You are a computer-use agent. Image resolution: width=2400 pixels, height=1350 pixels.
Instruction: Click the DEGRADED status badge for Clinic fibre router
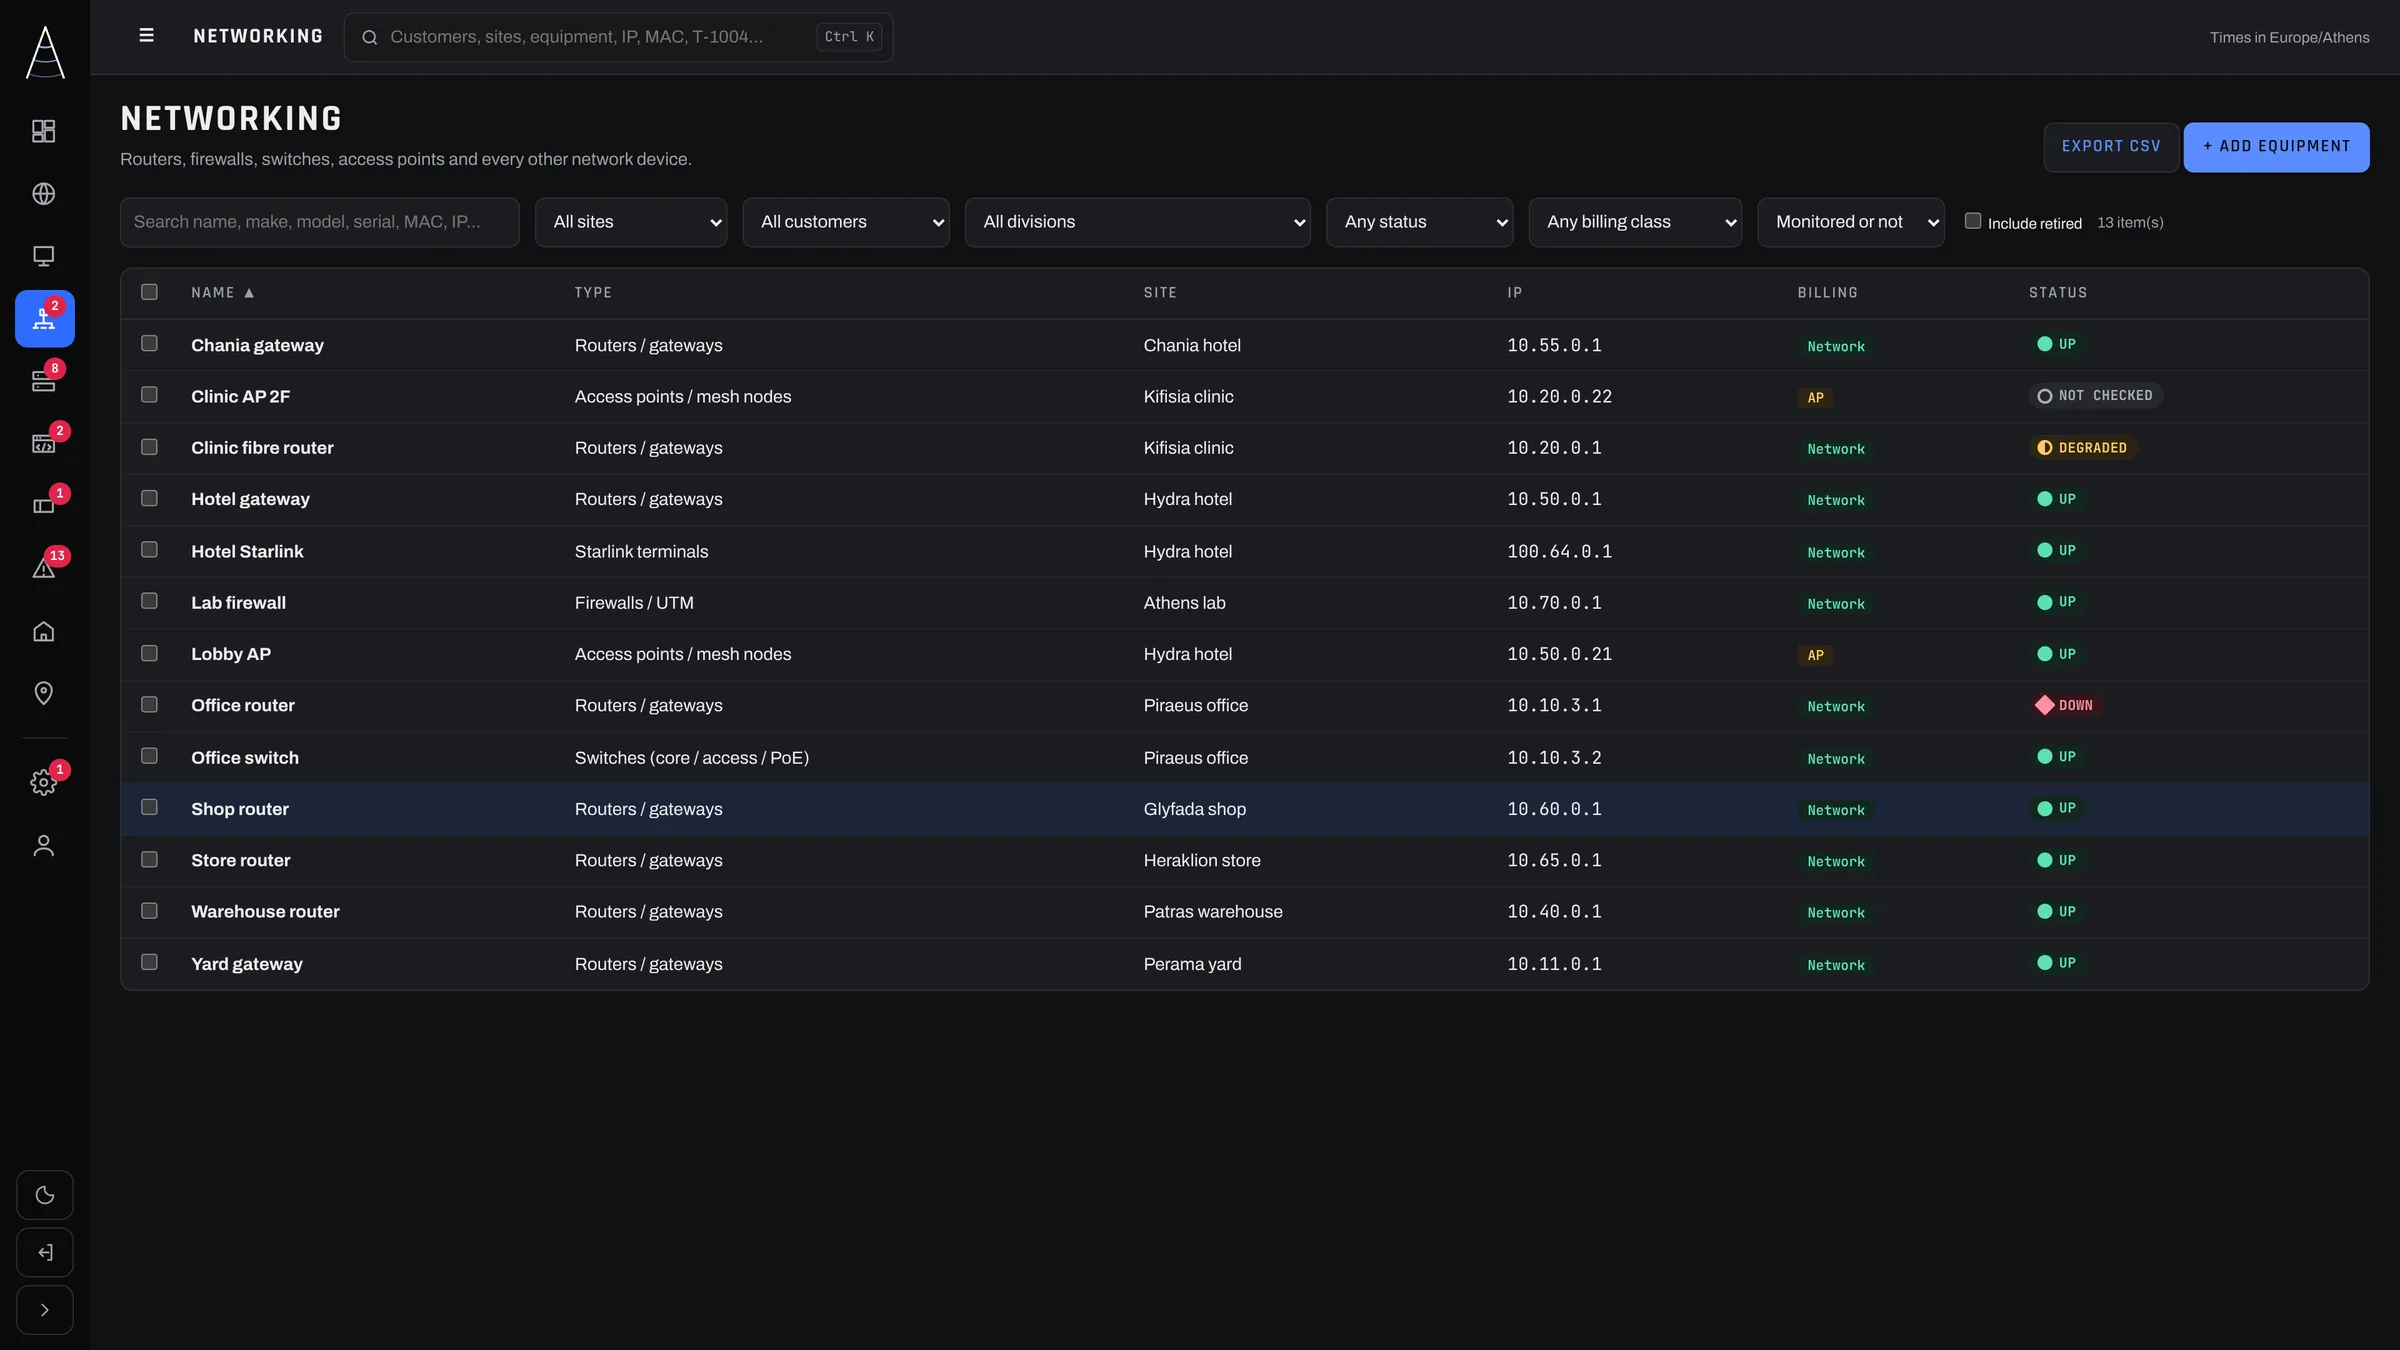pos(2083,448)
